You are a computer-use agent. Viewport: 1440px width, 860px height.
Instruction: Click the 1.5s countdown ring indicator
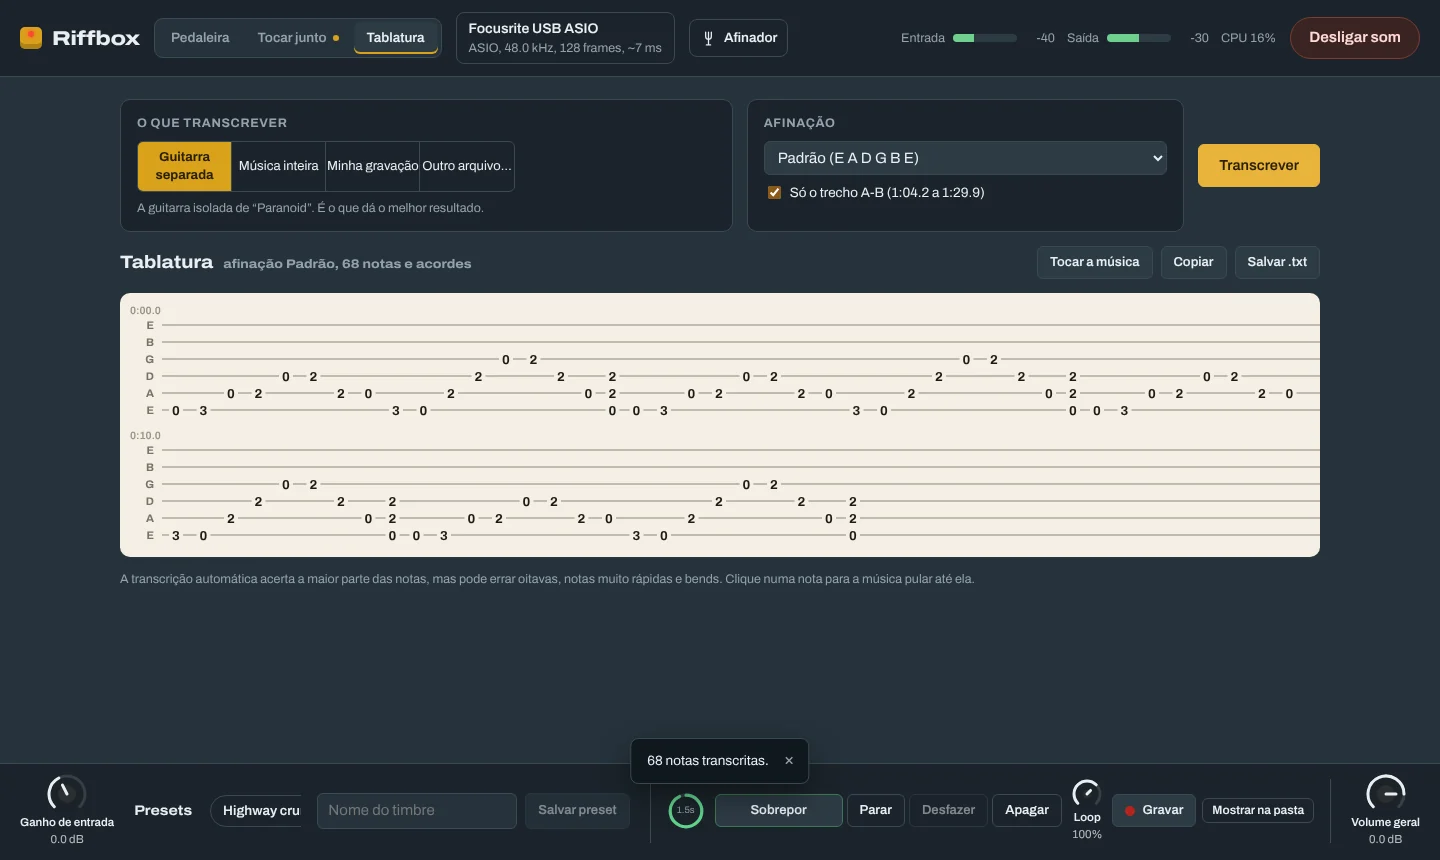[x=686, y=810]
